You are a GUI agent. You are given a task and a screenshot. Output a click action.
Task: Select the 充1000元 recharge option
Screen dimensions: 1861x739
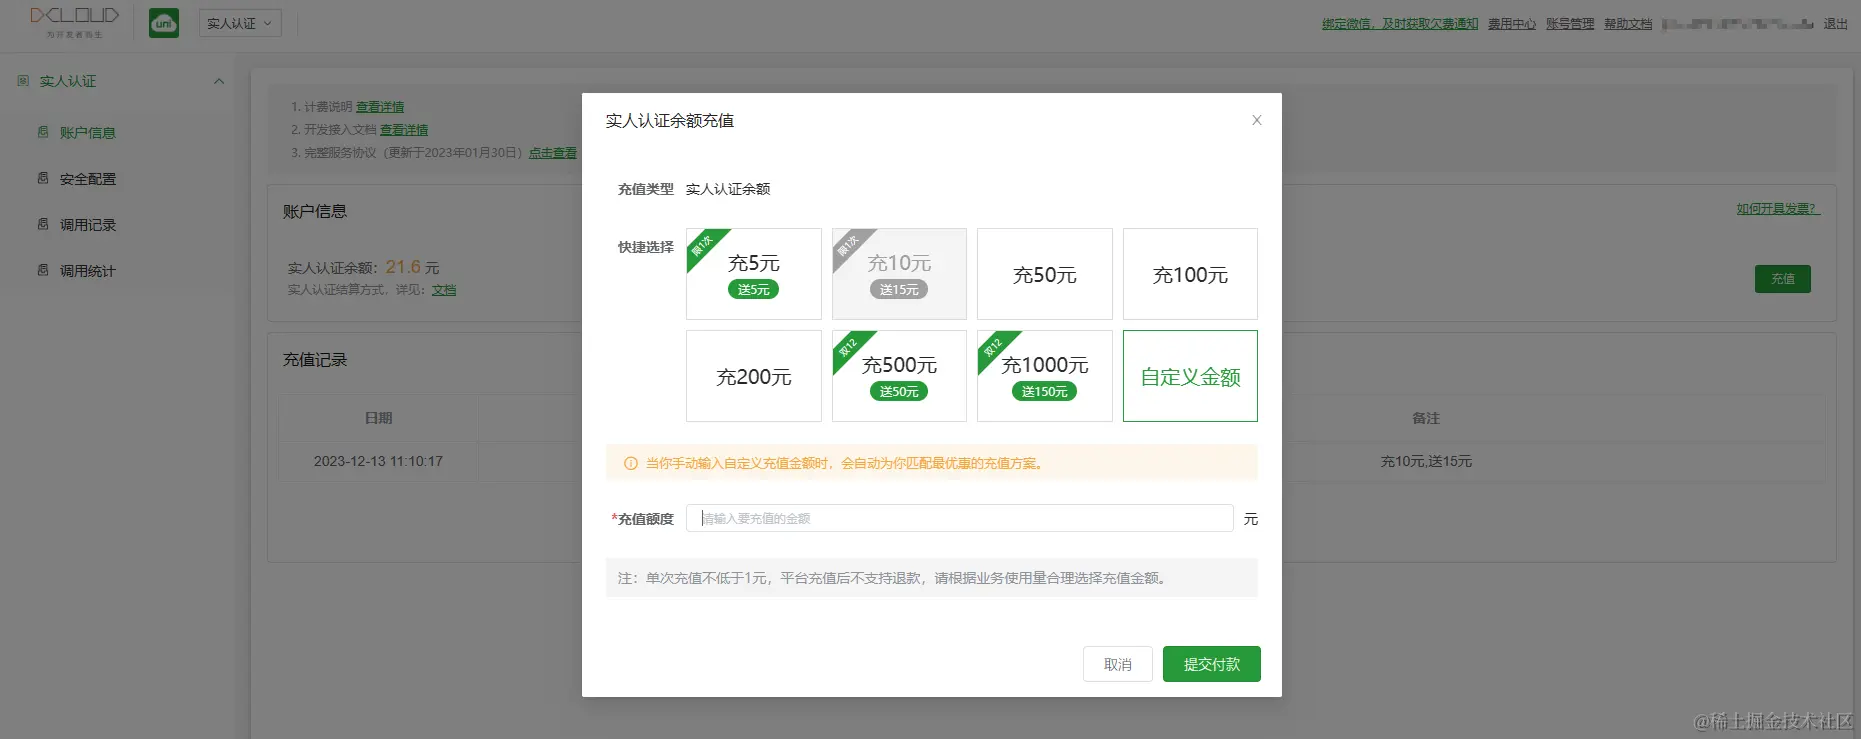(x=1045, y=376)
